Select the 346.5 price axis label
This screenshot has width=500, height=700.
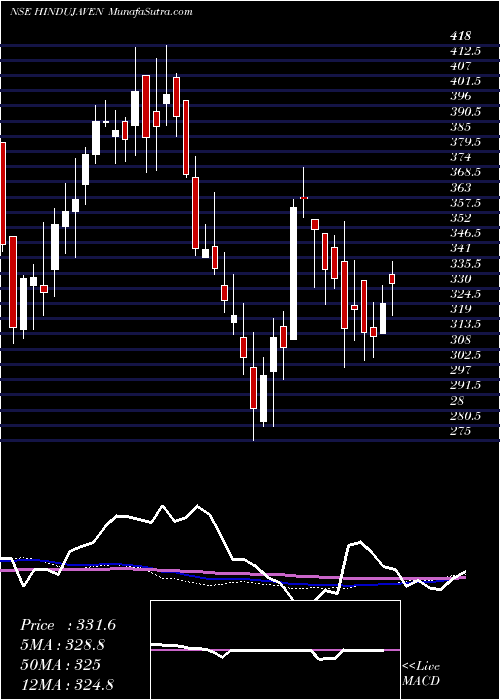point(466,233)
